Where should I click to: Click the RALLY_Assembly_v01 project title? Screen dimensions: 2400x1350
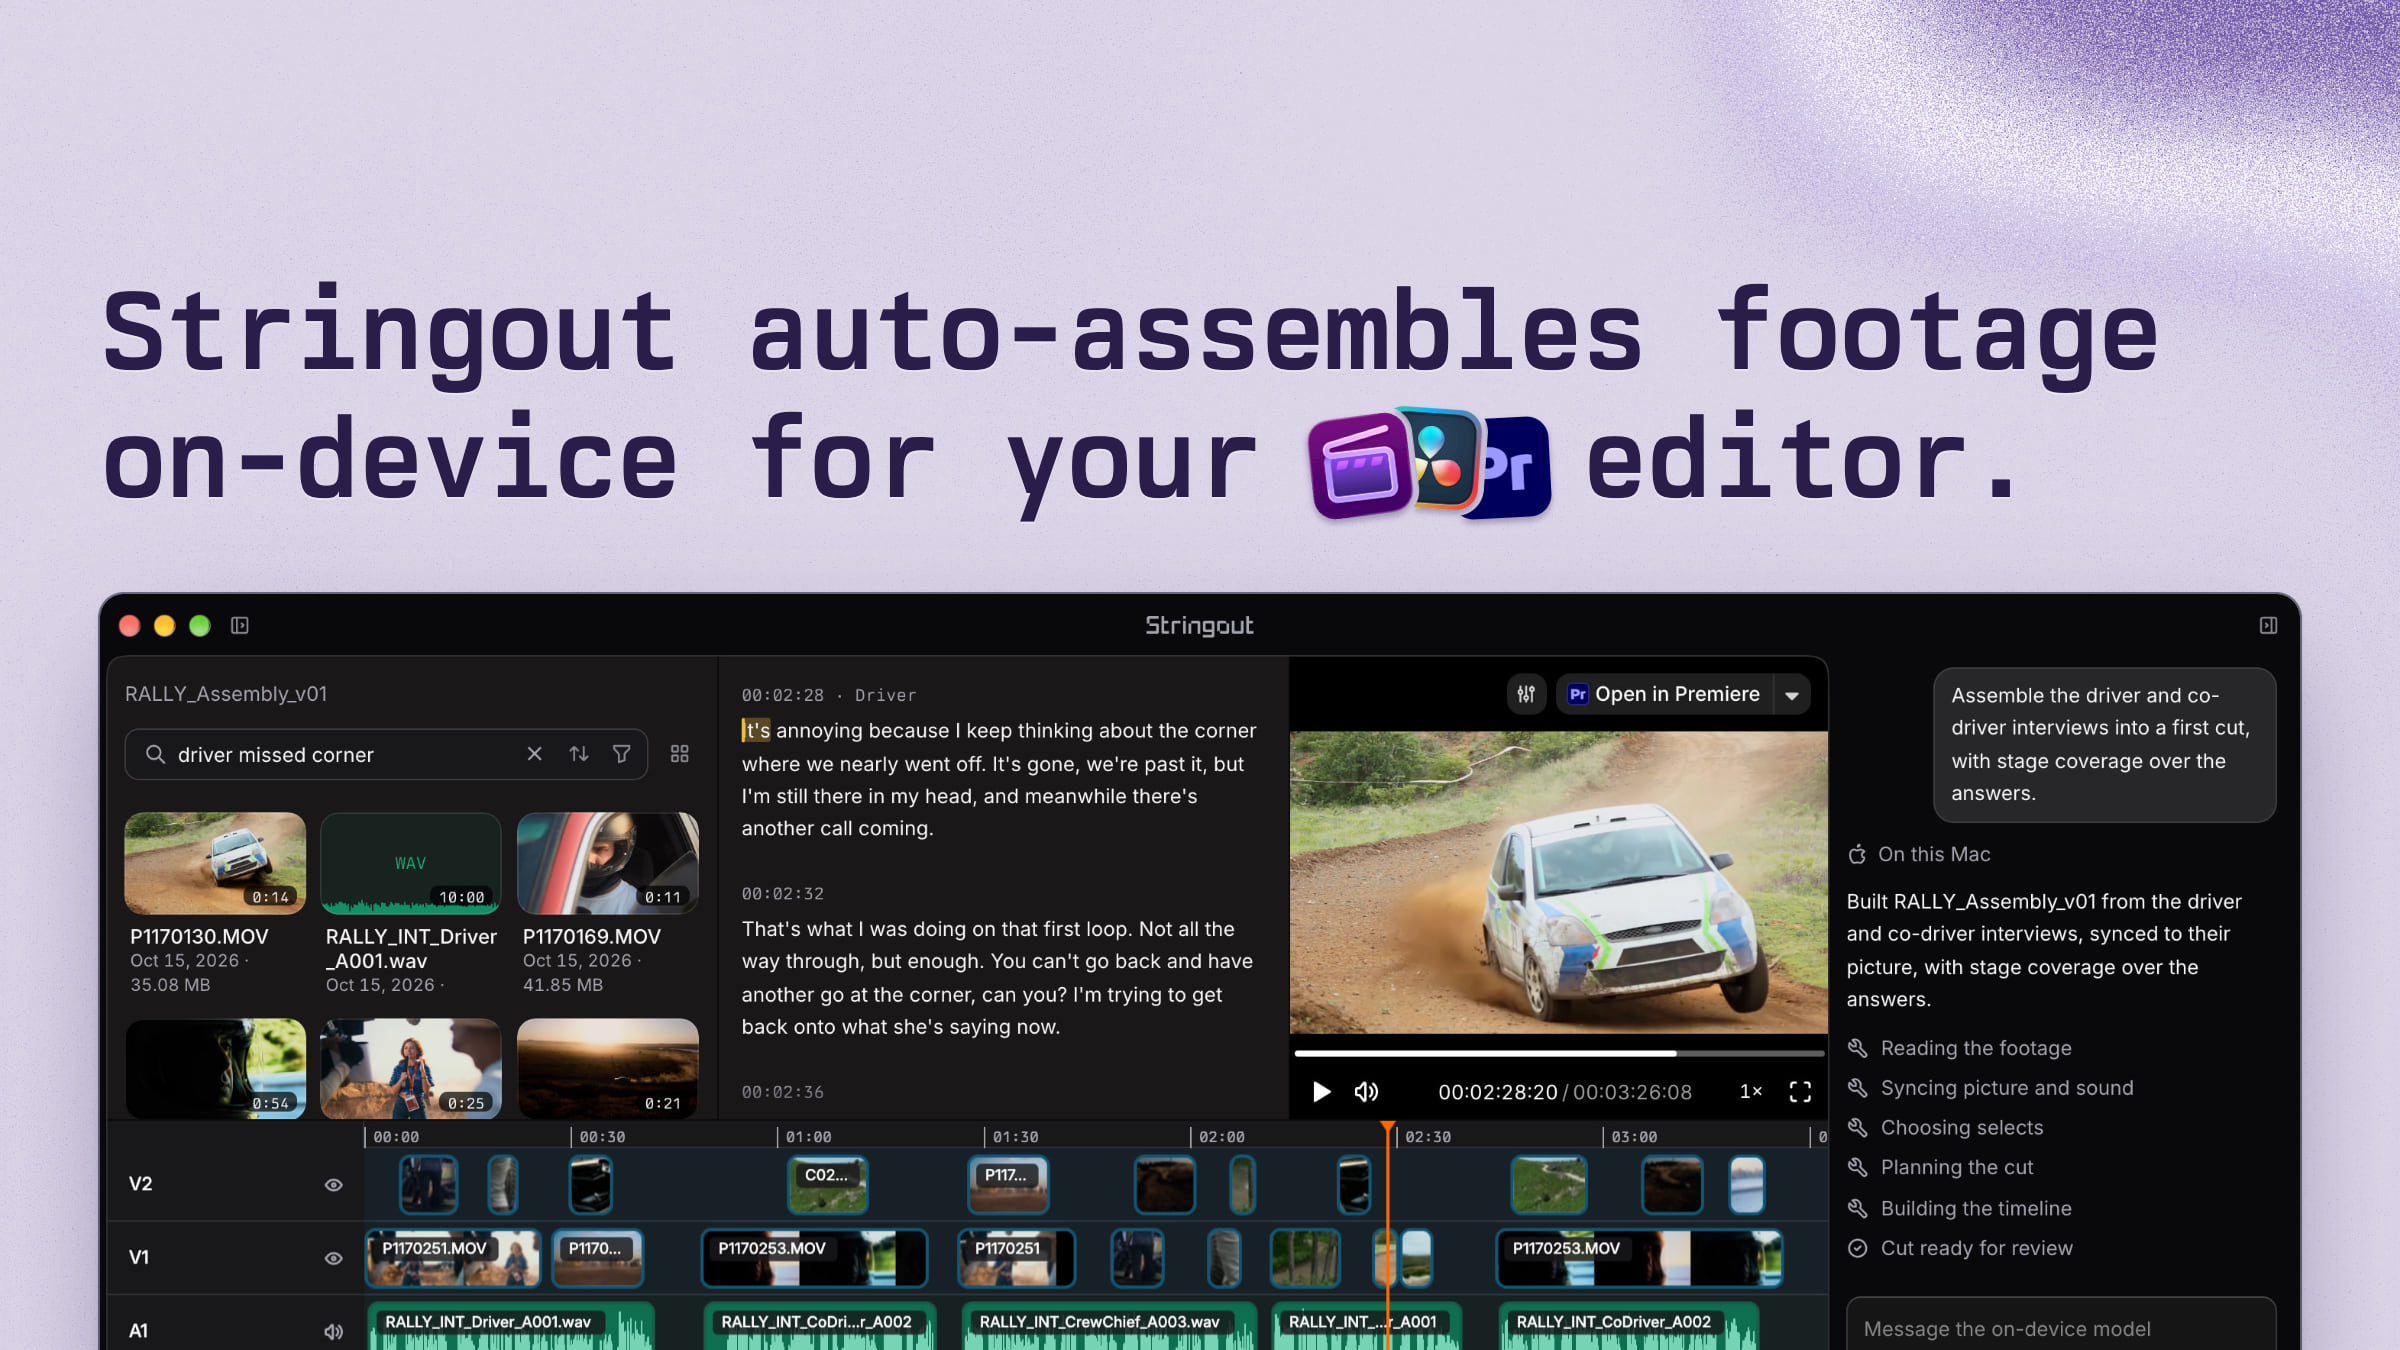pyautogui.click(x=226, y=694)
